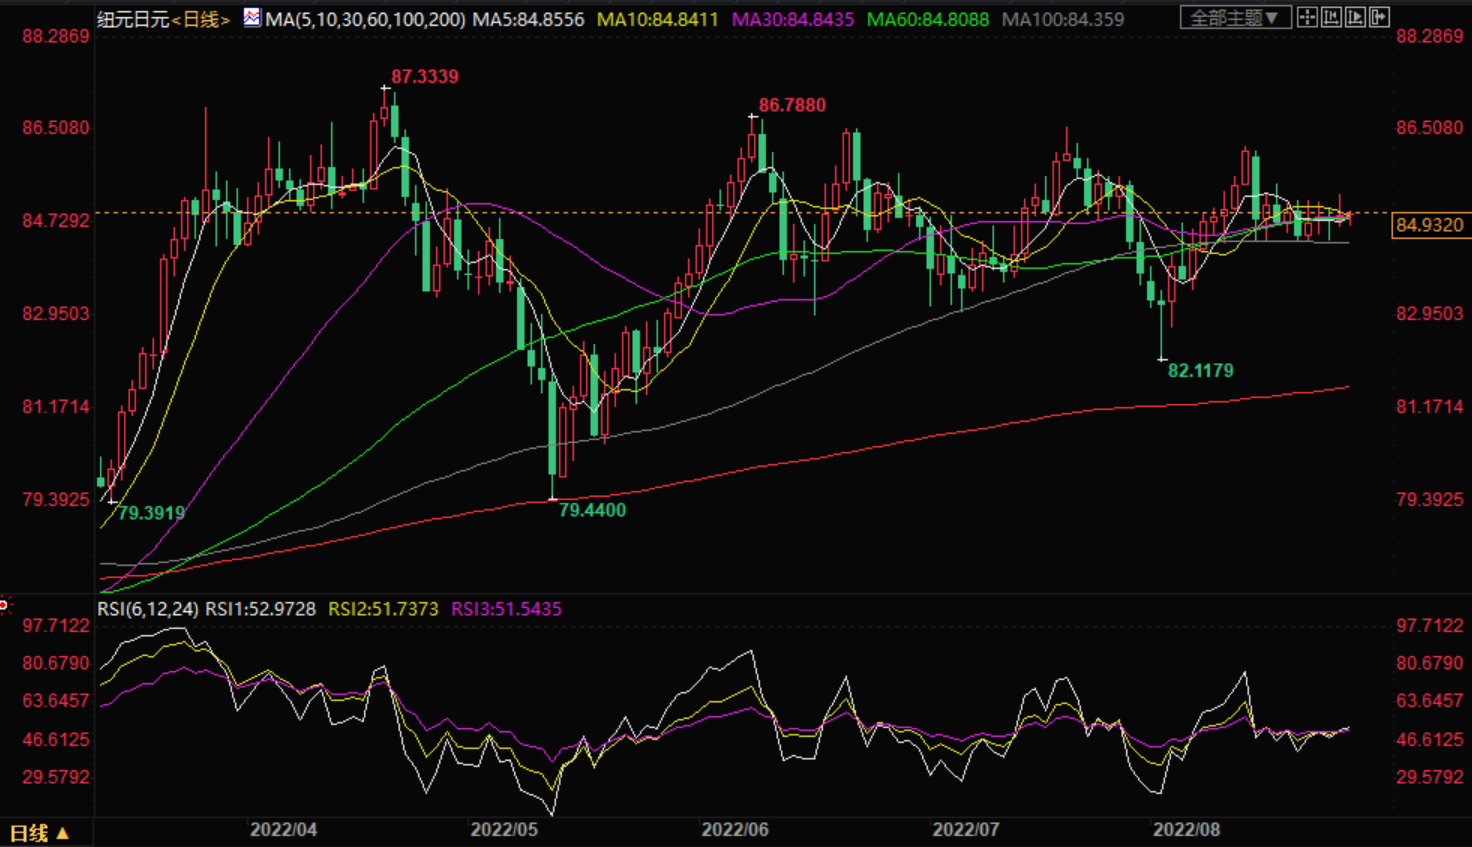
Task: Expand the 日线 period selector at bottom
Action: [39, 833]
